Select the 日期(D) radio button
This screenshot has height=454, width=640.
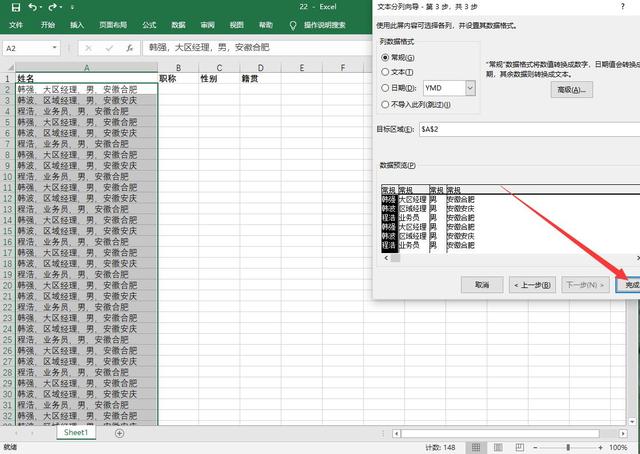click(385, 88)
